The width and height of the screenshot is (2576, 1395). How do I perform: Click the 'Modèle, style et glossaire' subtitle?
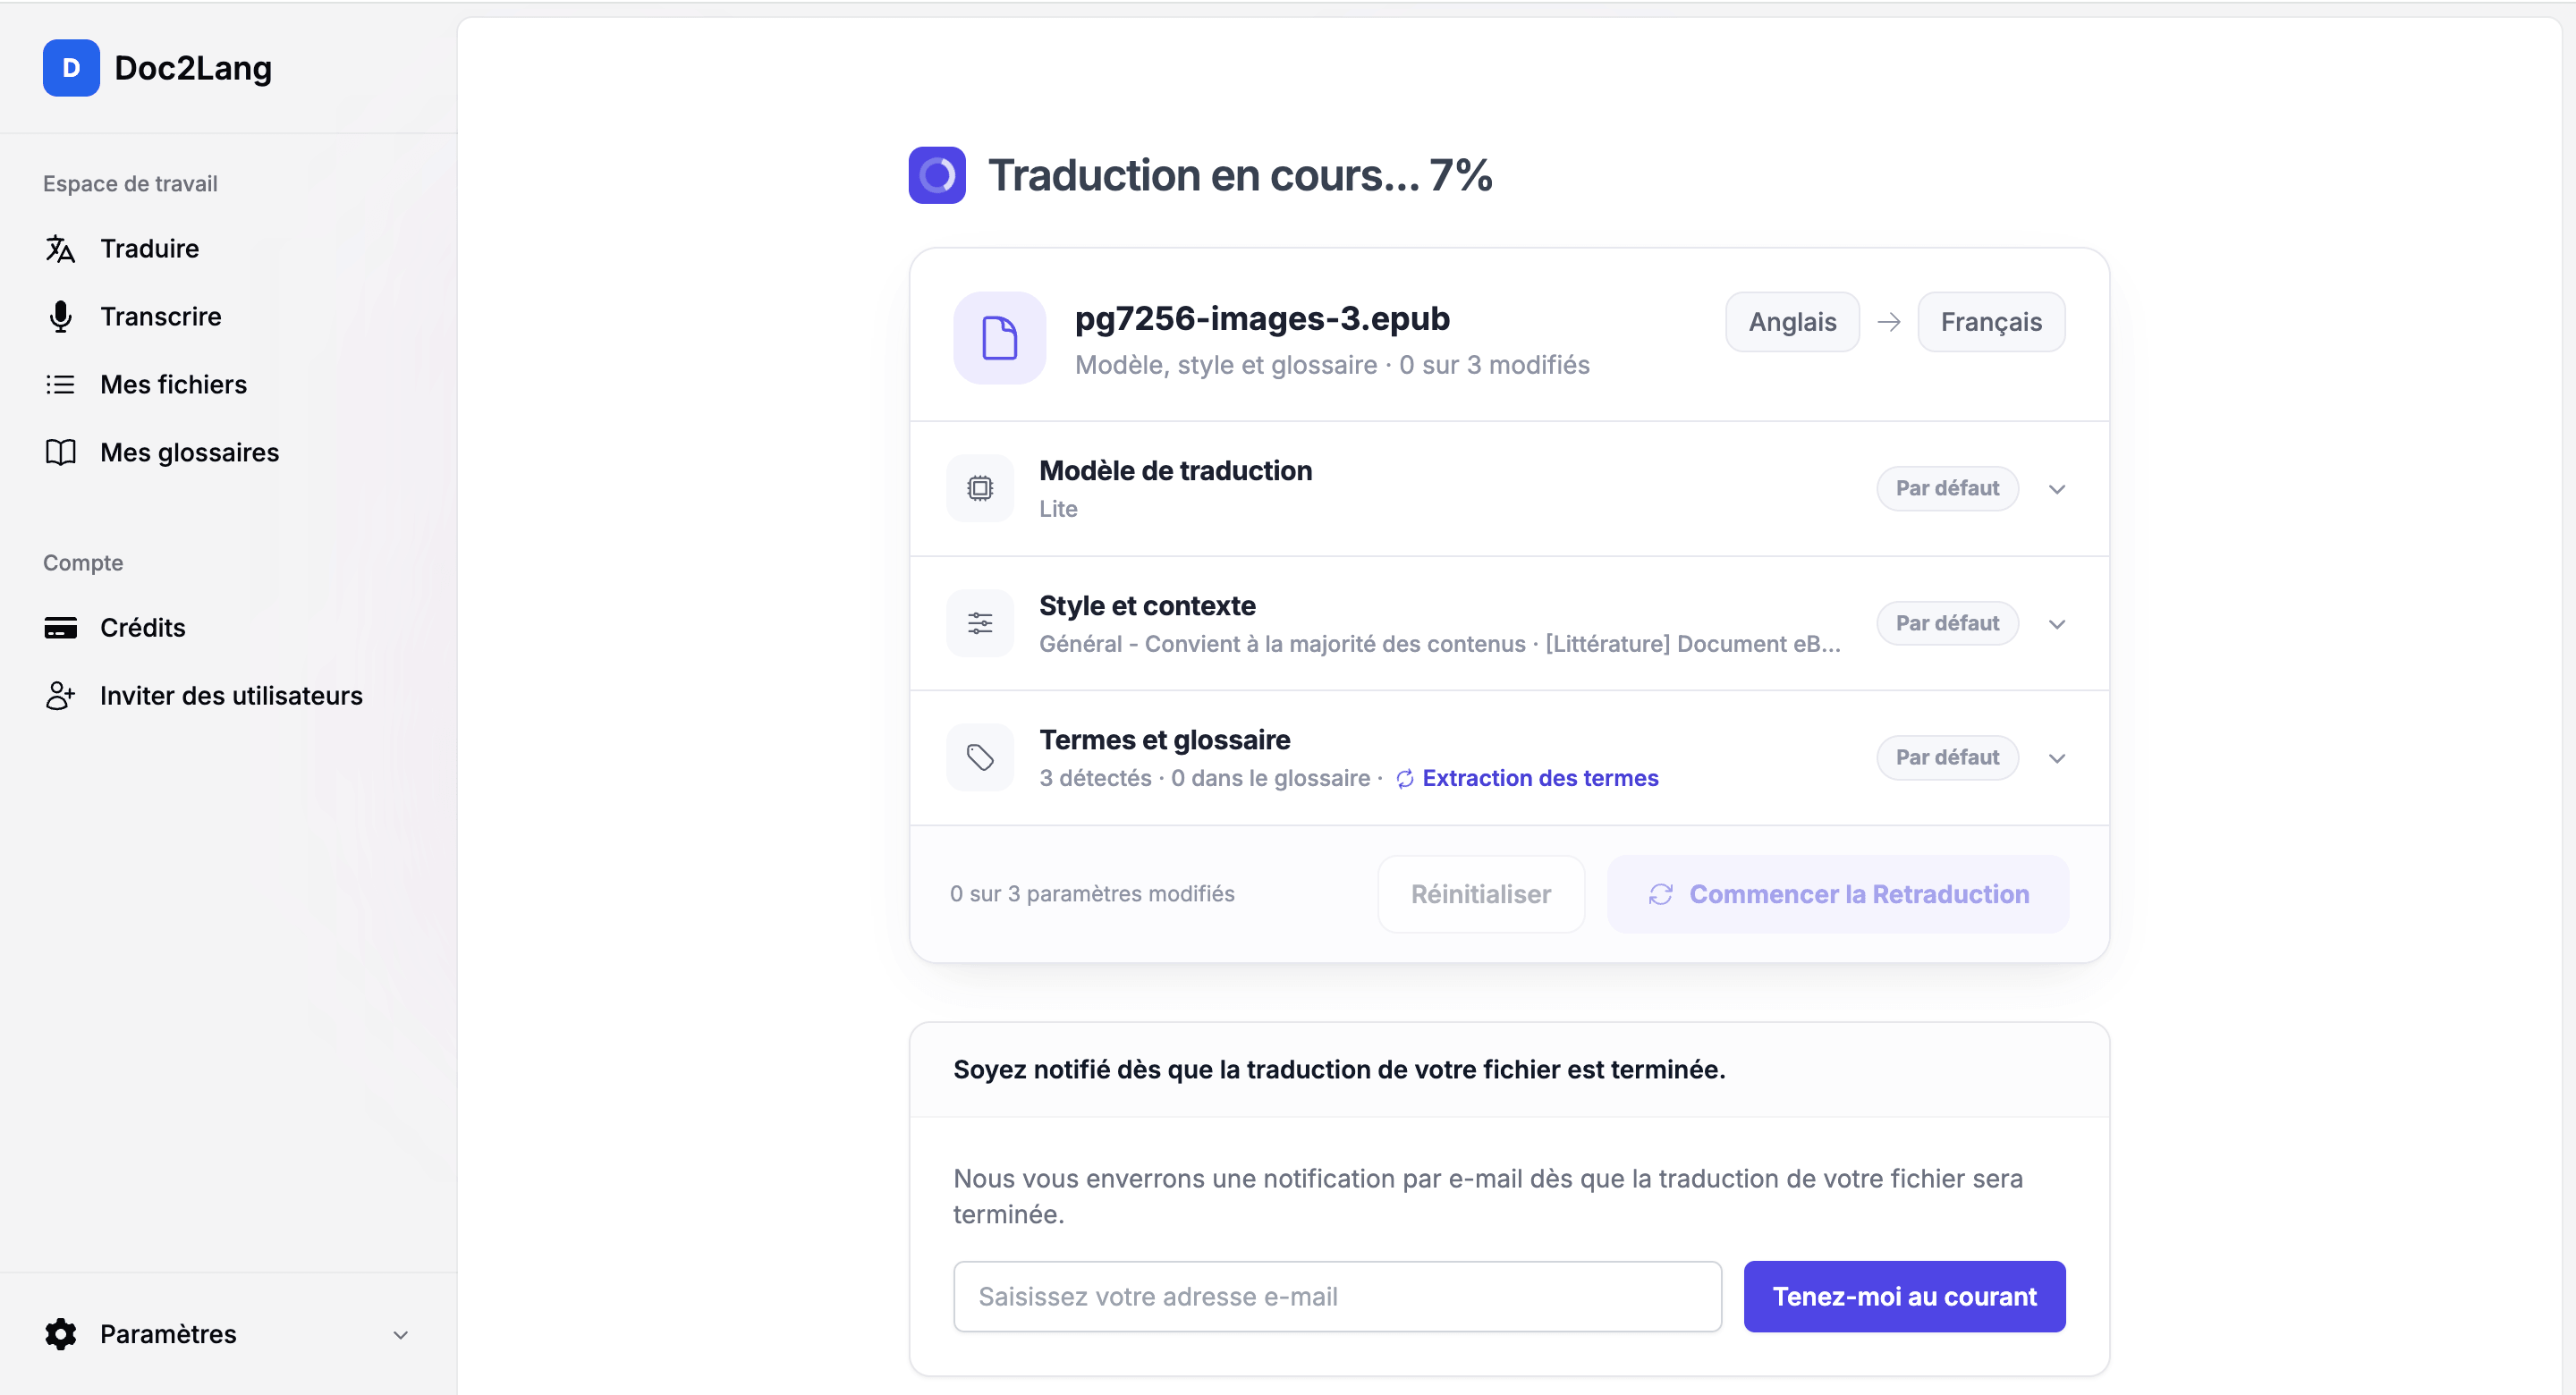(x=1226, y=365)
